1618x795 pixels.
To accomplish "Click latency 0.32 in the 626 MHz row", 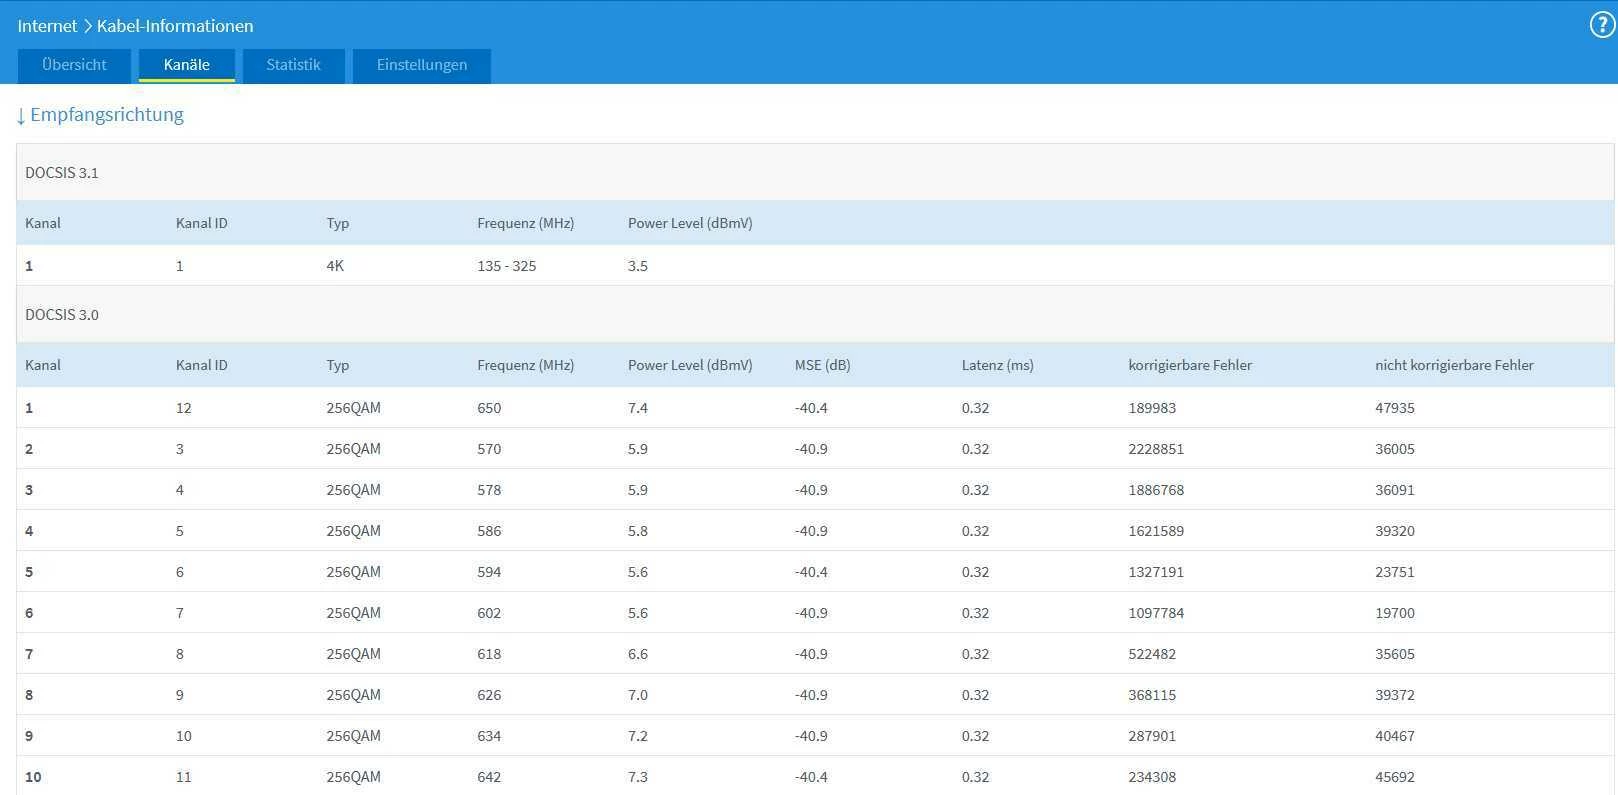I will pyautogui.click(x=975, y=695).
